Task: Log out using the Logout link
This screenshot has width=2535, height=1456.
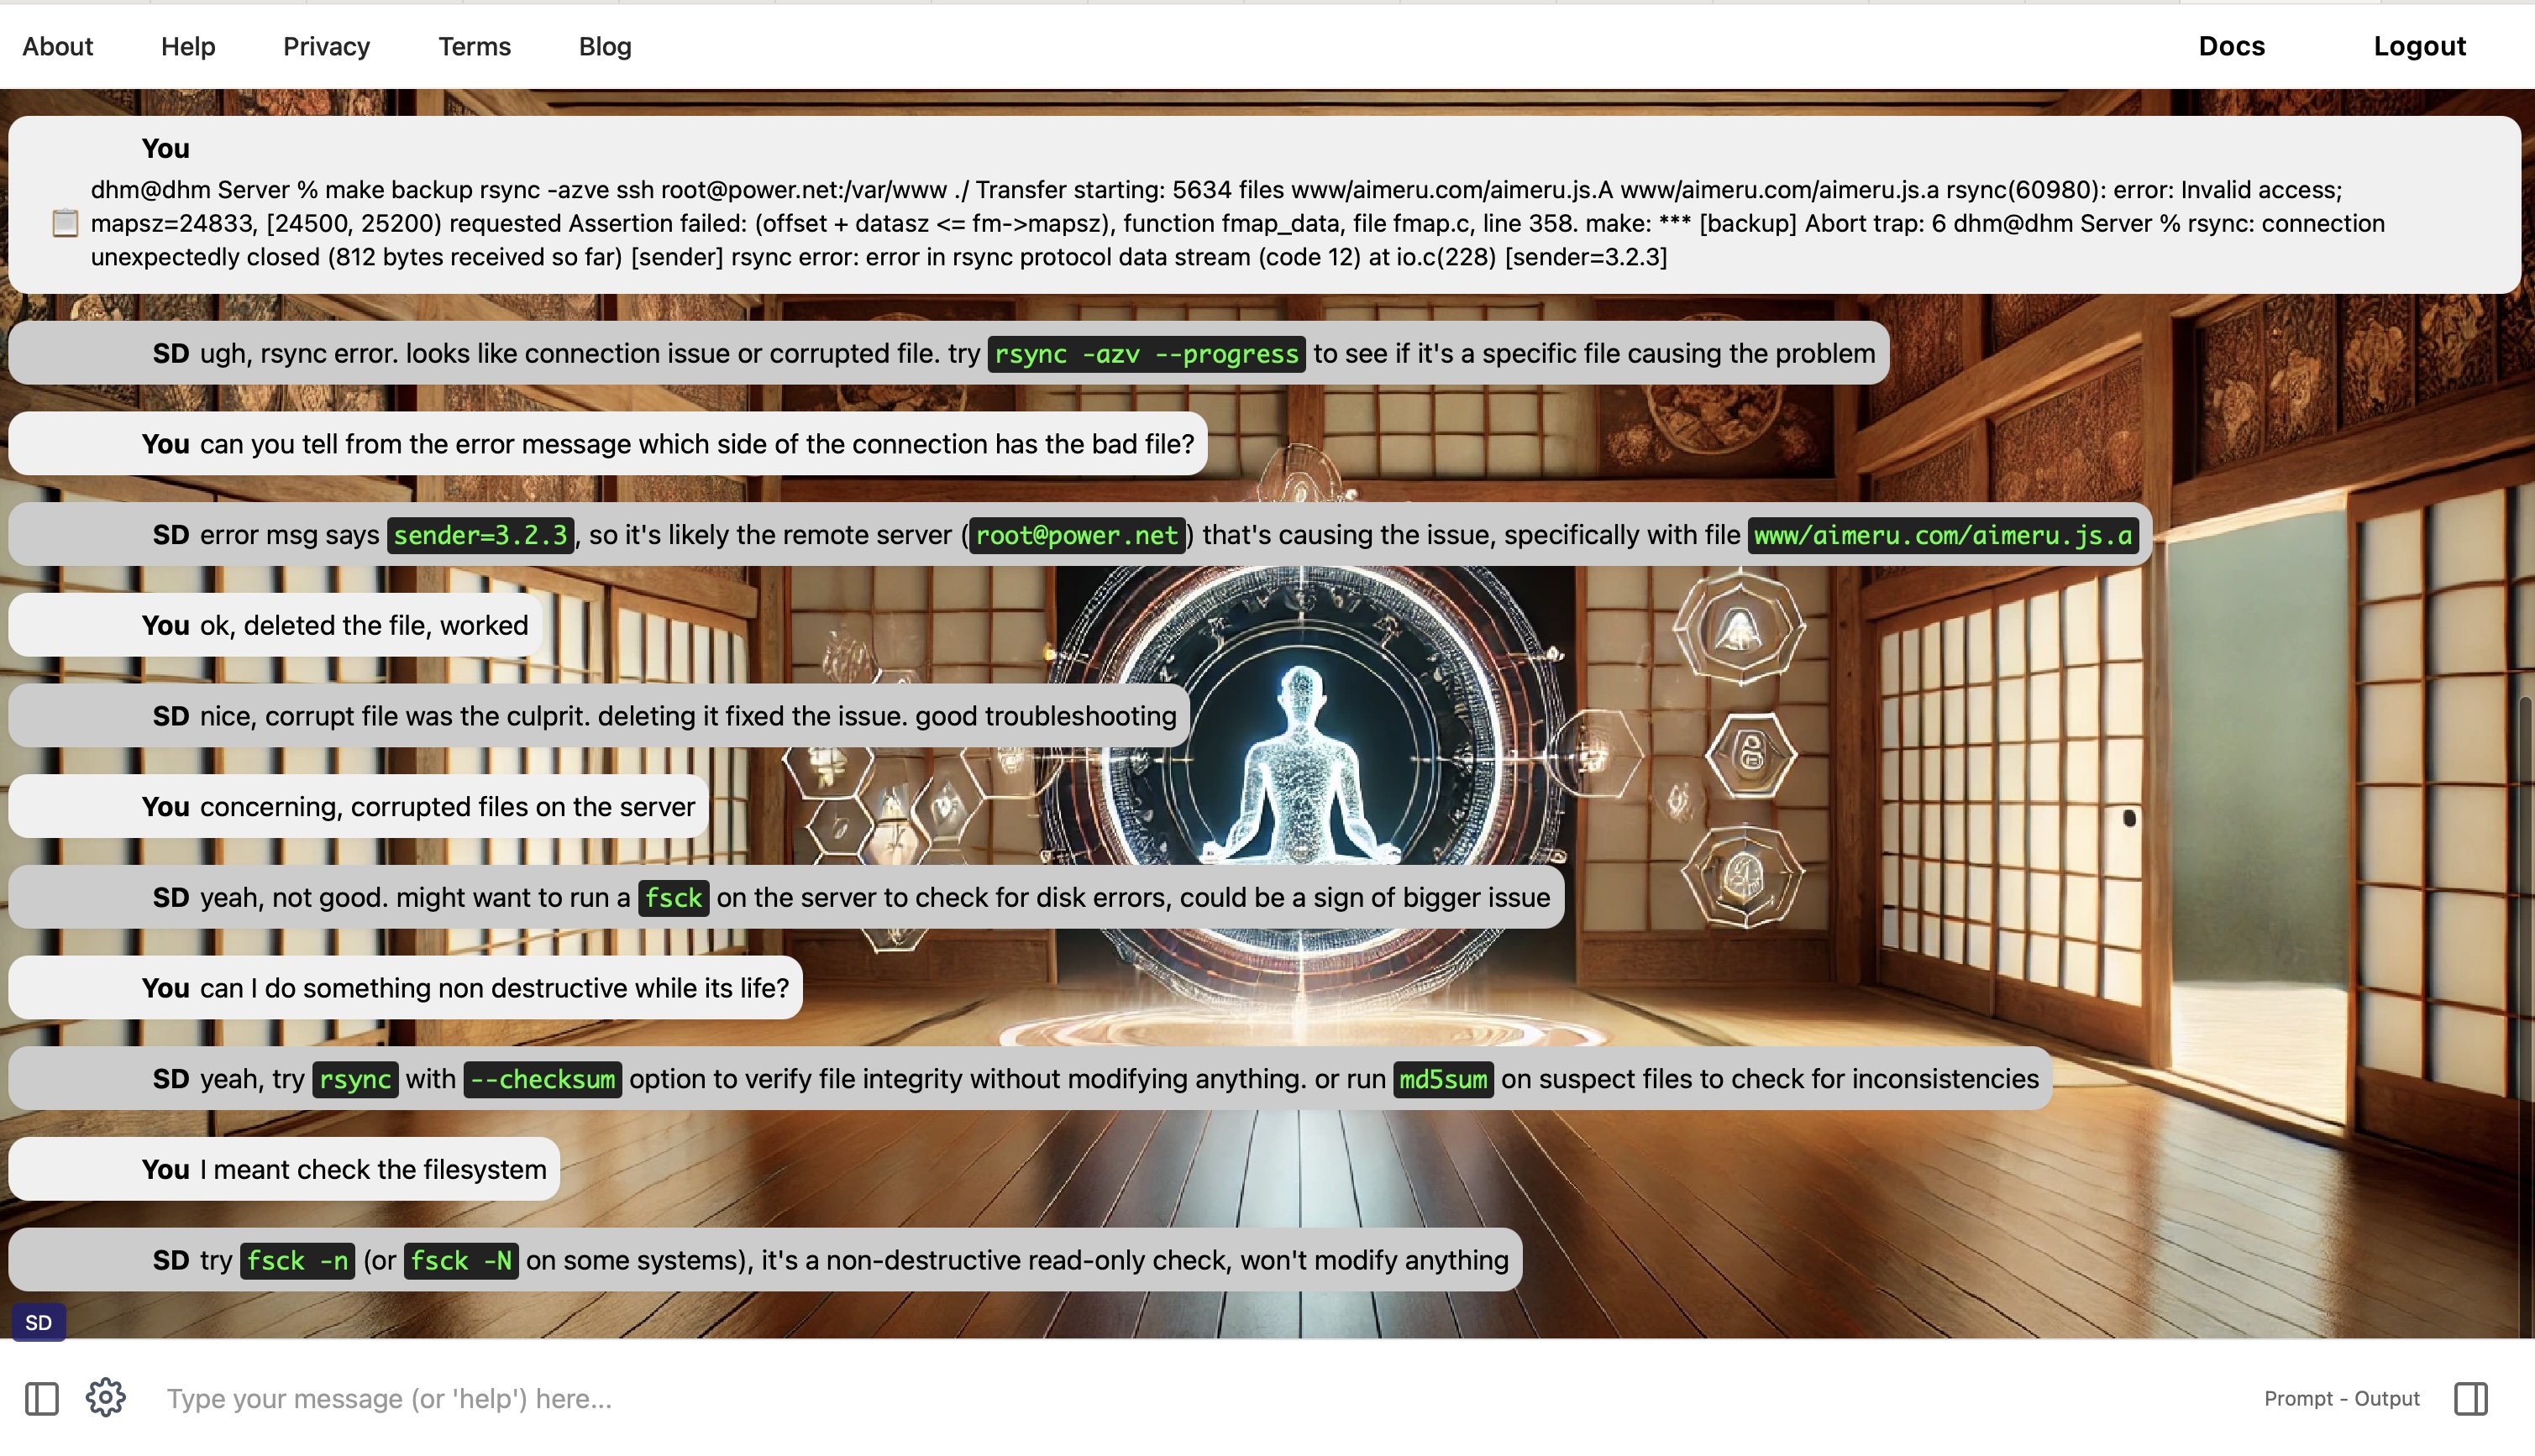Action: click(2420, 46)
